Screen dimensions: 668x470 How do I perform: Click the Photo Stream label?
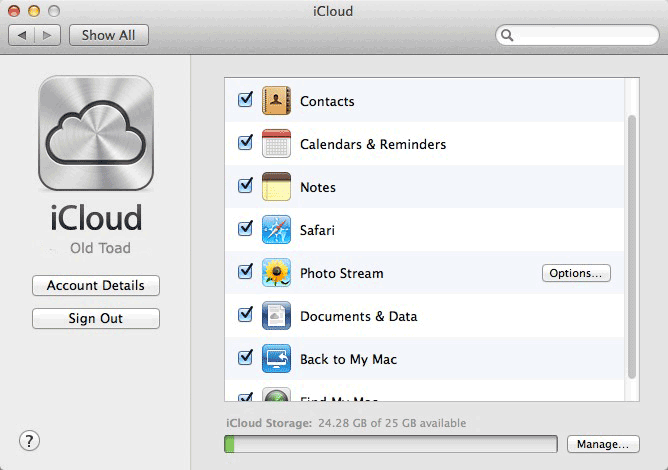click(342, 274)
